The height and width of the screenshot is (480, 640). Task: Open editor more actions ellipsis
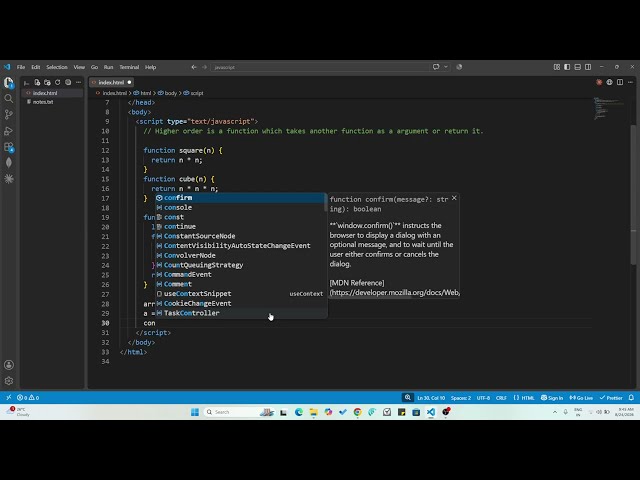tap(630, 82)
